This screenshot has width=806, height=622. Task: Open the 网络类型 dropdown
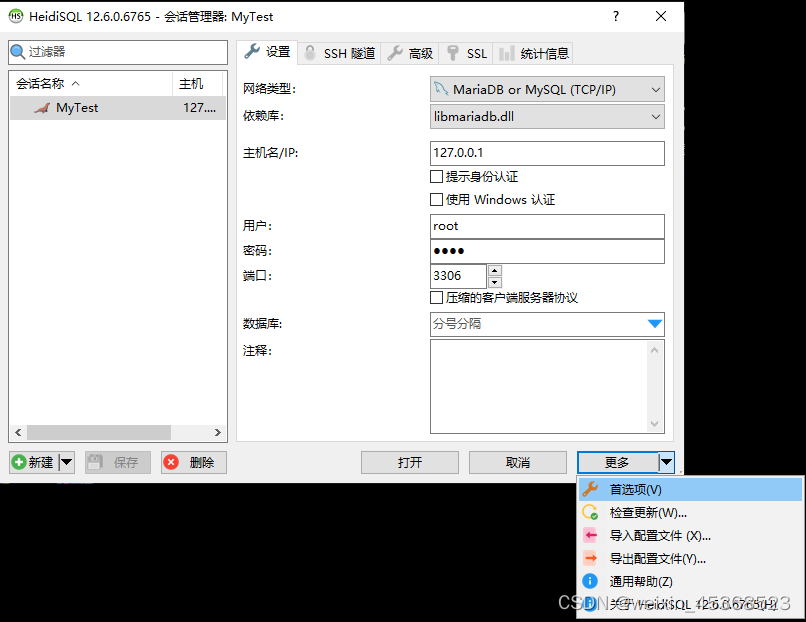pos(657,89)
